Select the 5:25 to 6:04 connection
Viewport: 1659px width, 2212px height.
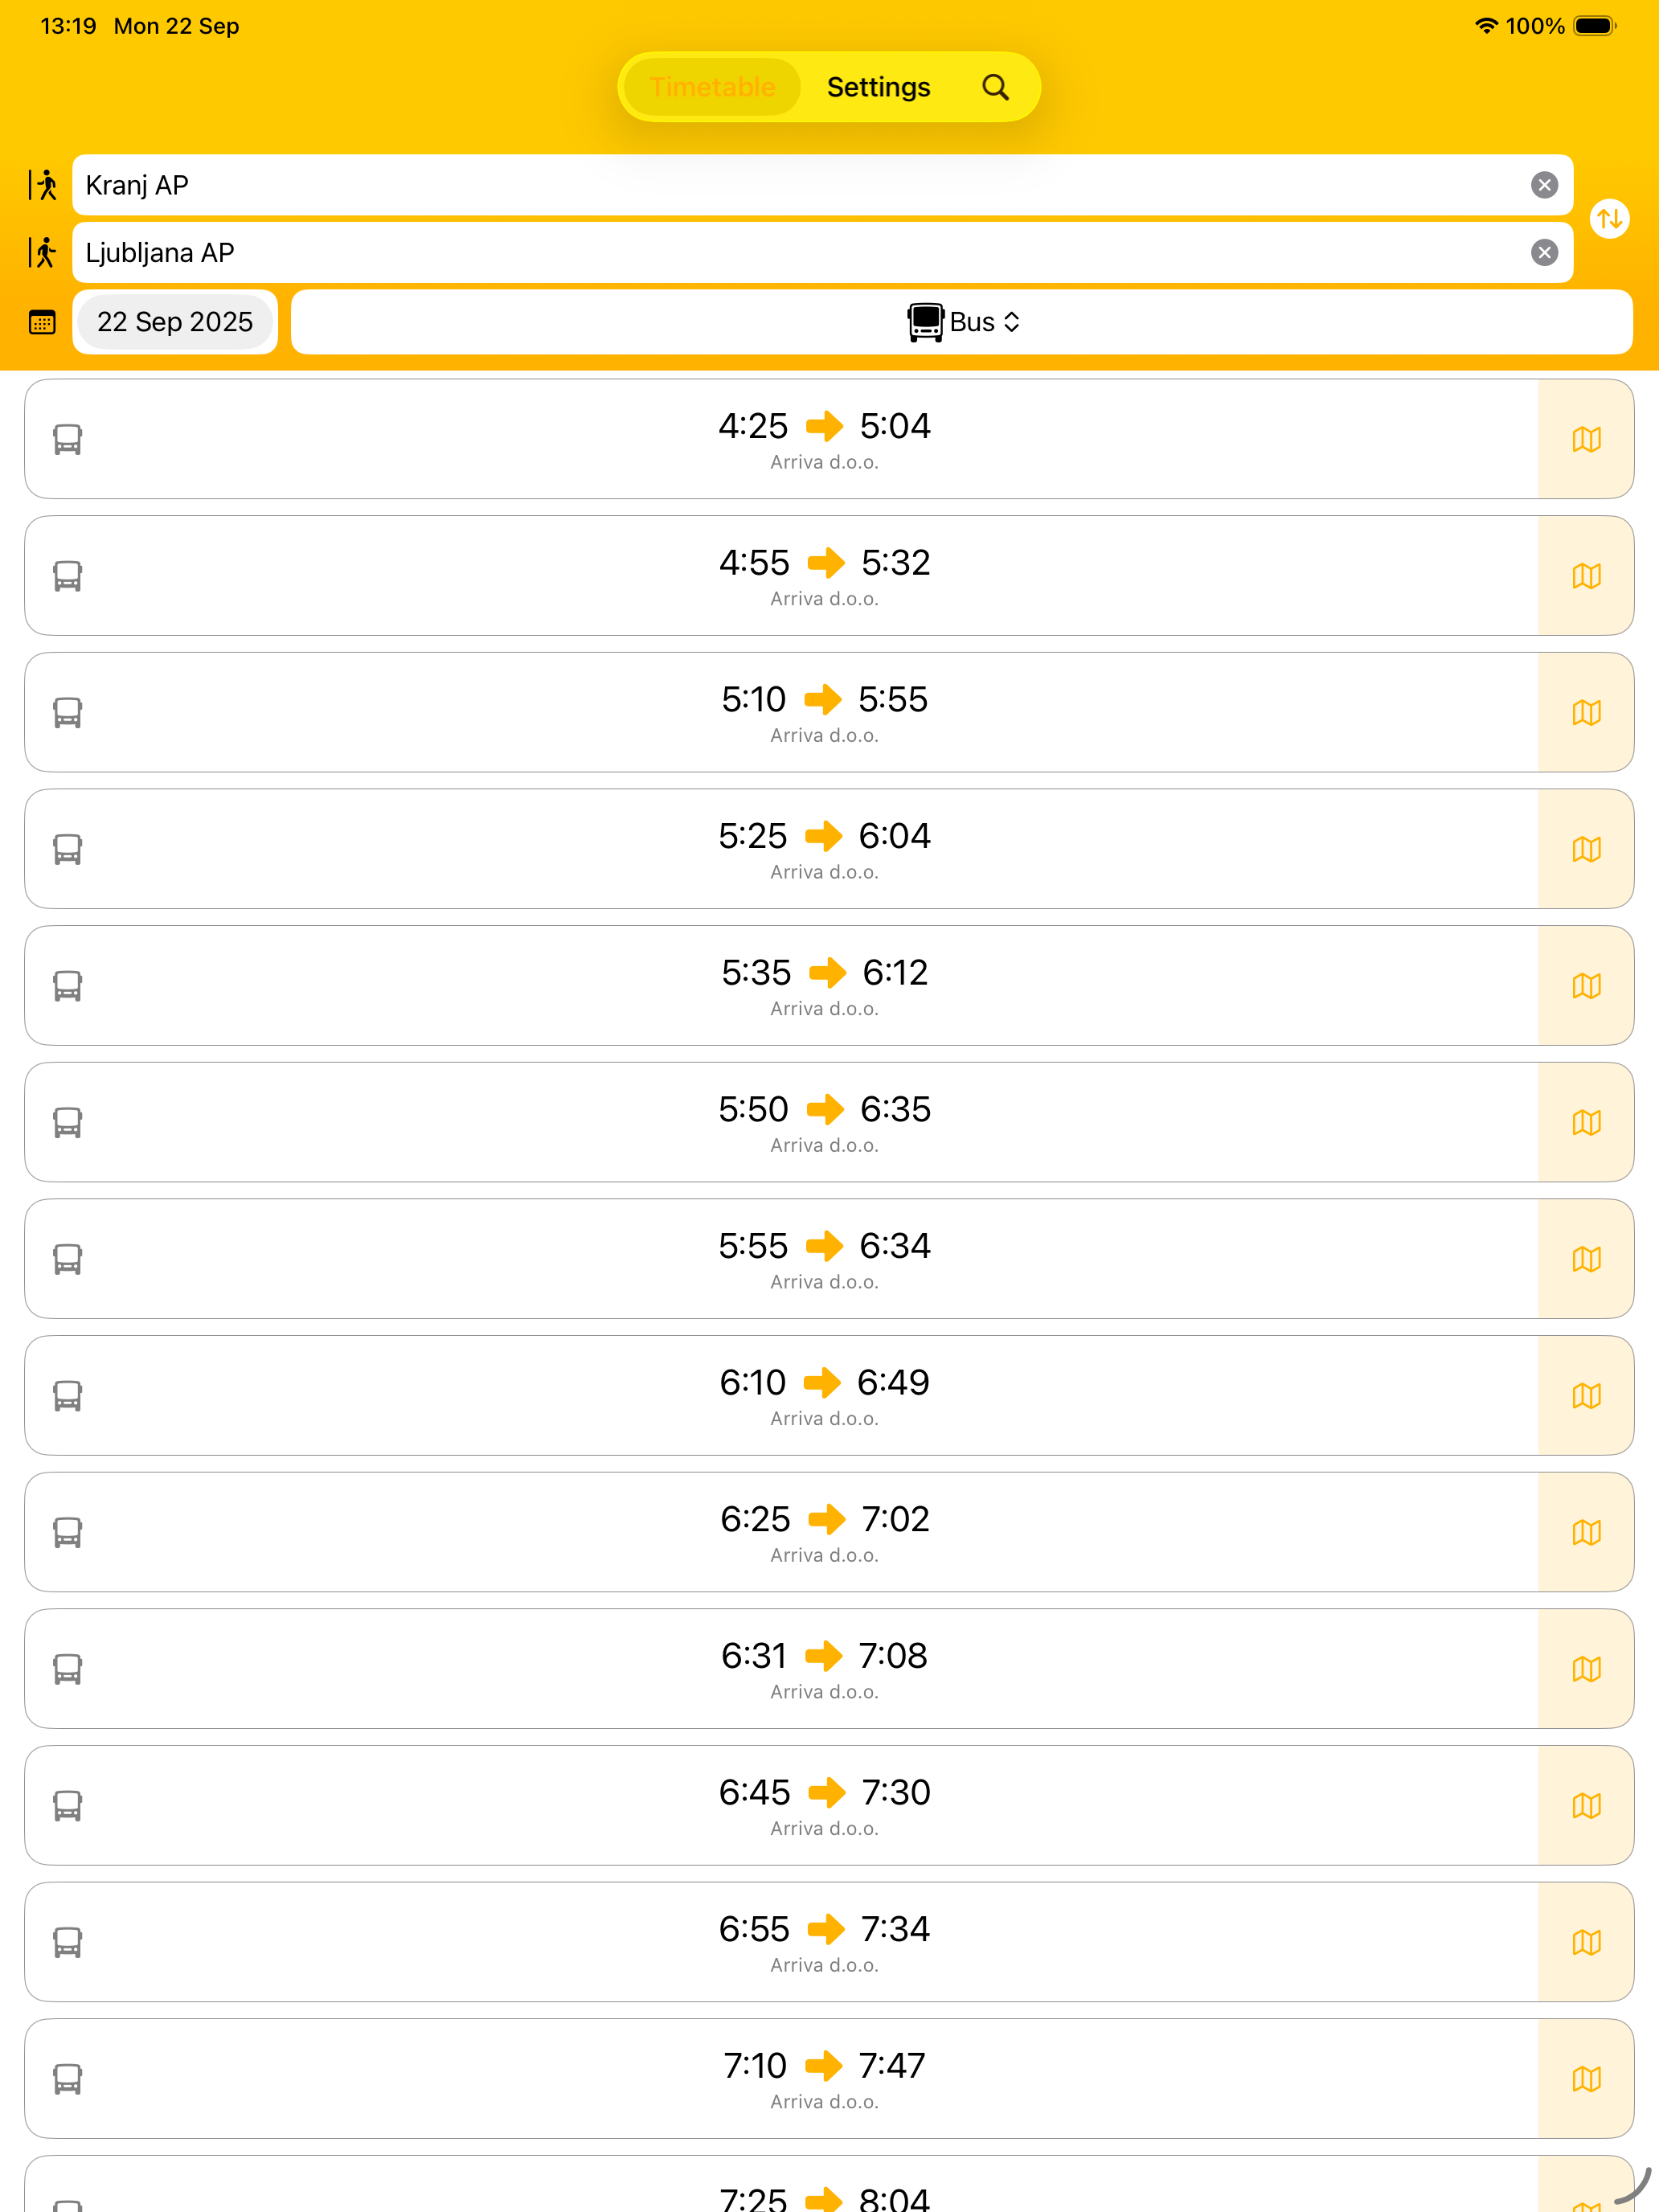pos(824,849)
